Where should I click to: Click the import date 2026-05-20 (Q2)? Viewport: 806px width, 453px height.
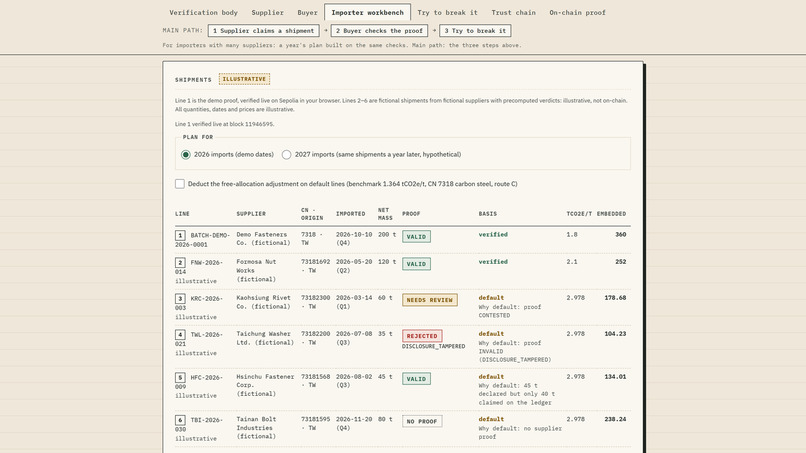(354, 266)
